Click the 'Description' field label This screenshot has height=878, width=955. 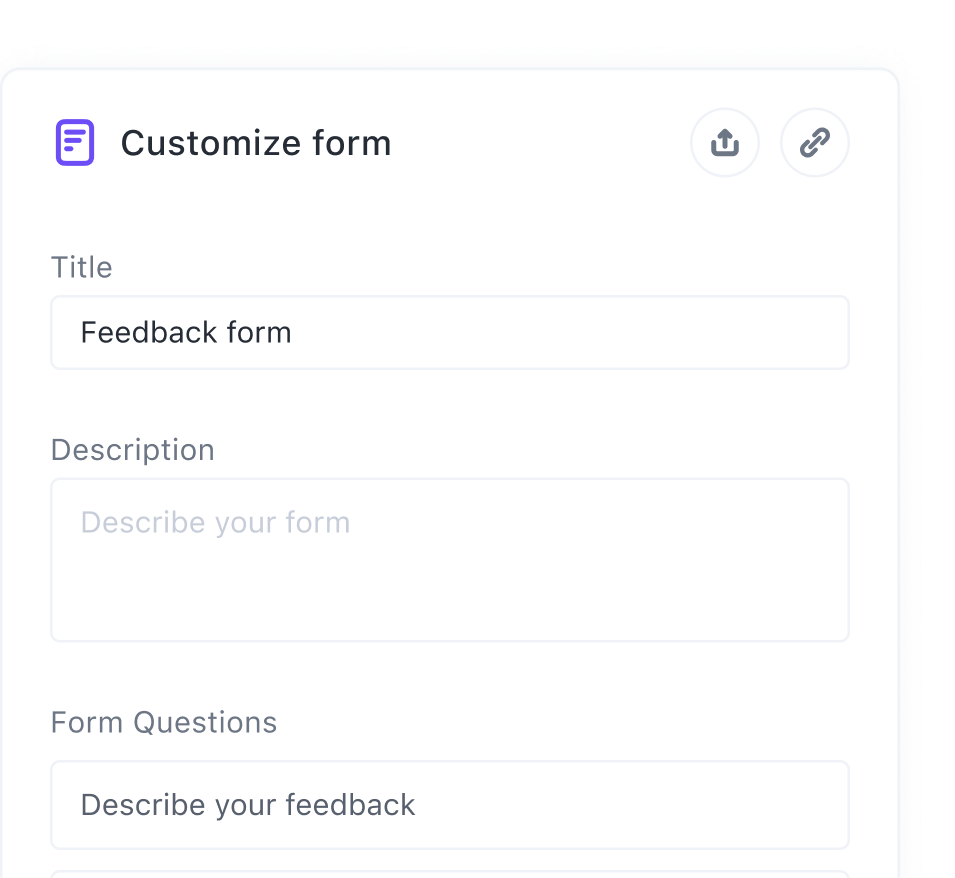tap(133, 450)
